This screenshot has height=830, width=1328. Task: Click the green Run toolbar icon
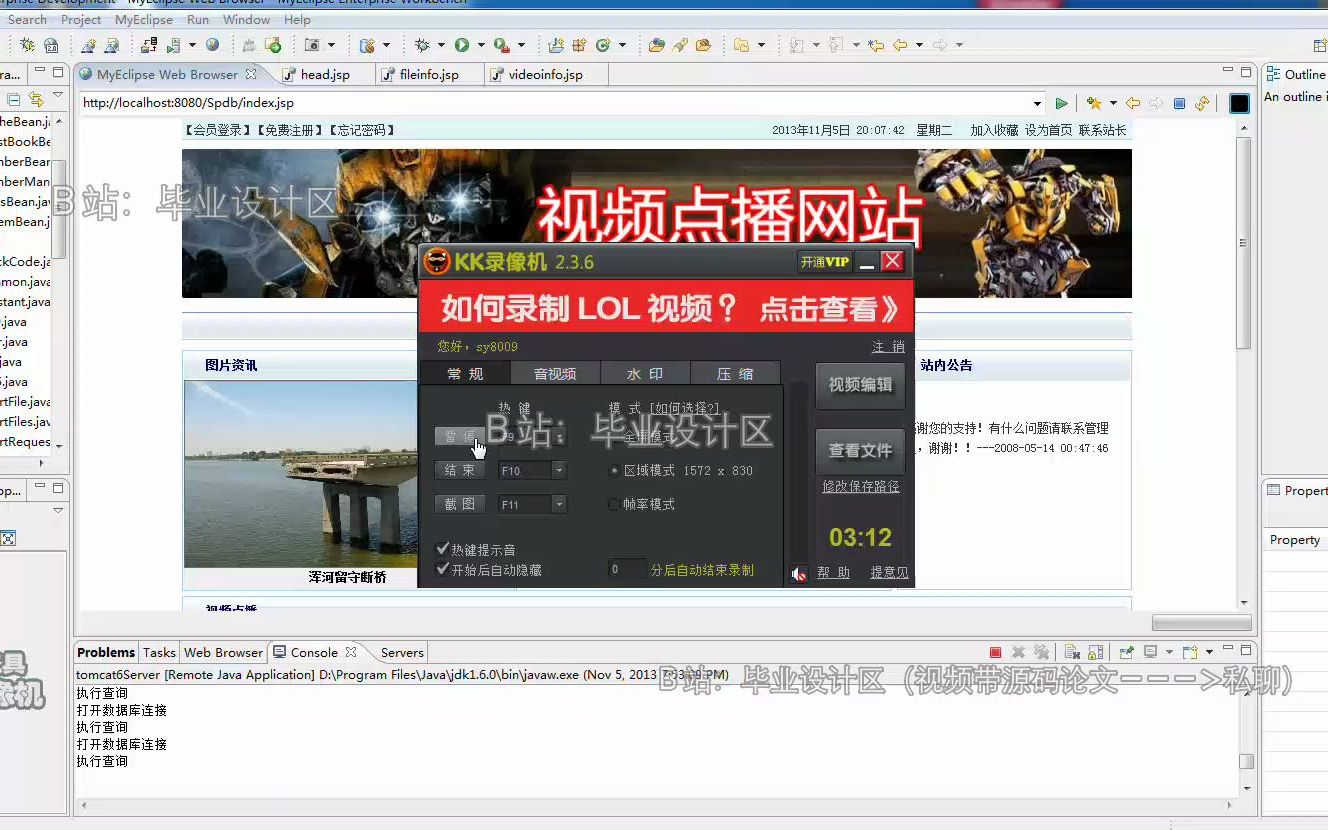[x=462, y=45]
